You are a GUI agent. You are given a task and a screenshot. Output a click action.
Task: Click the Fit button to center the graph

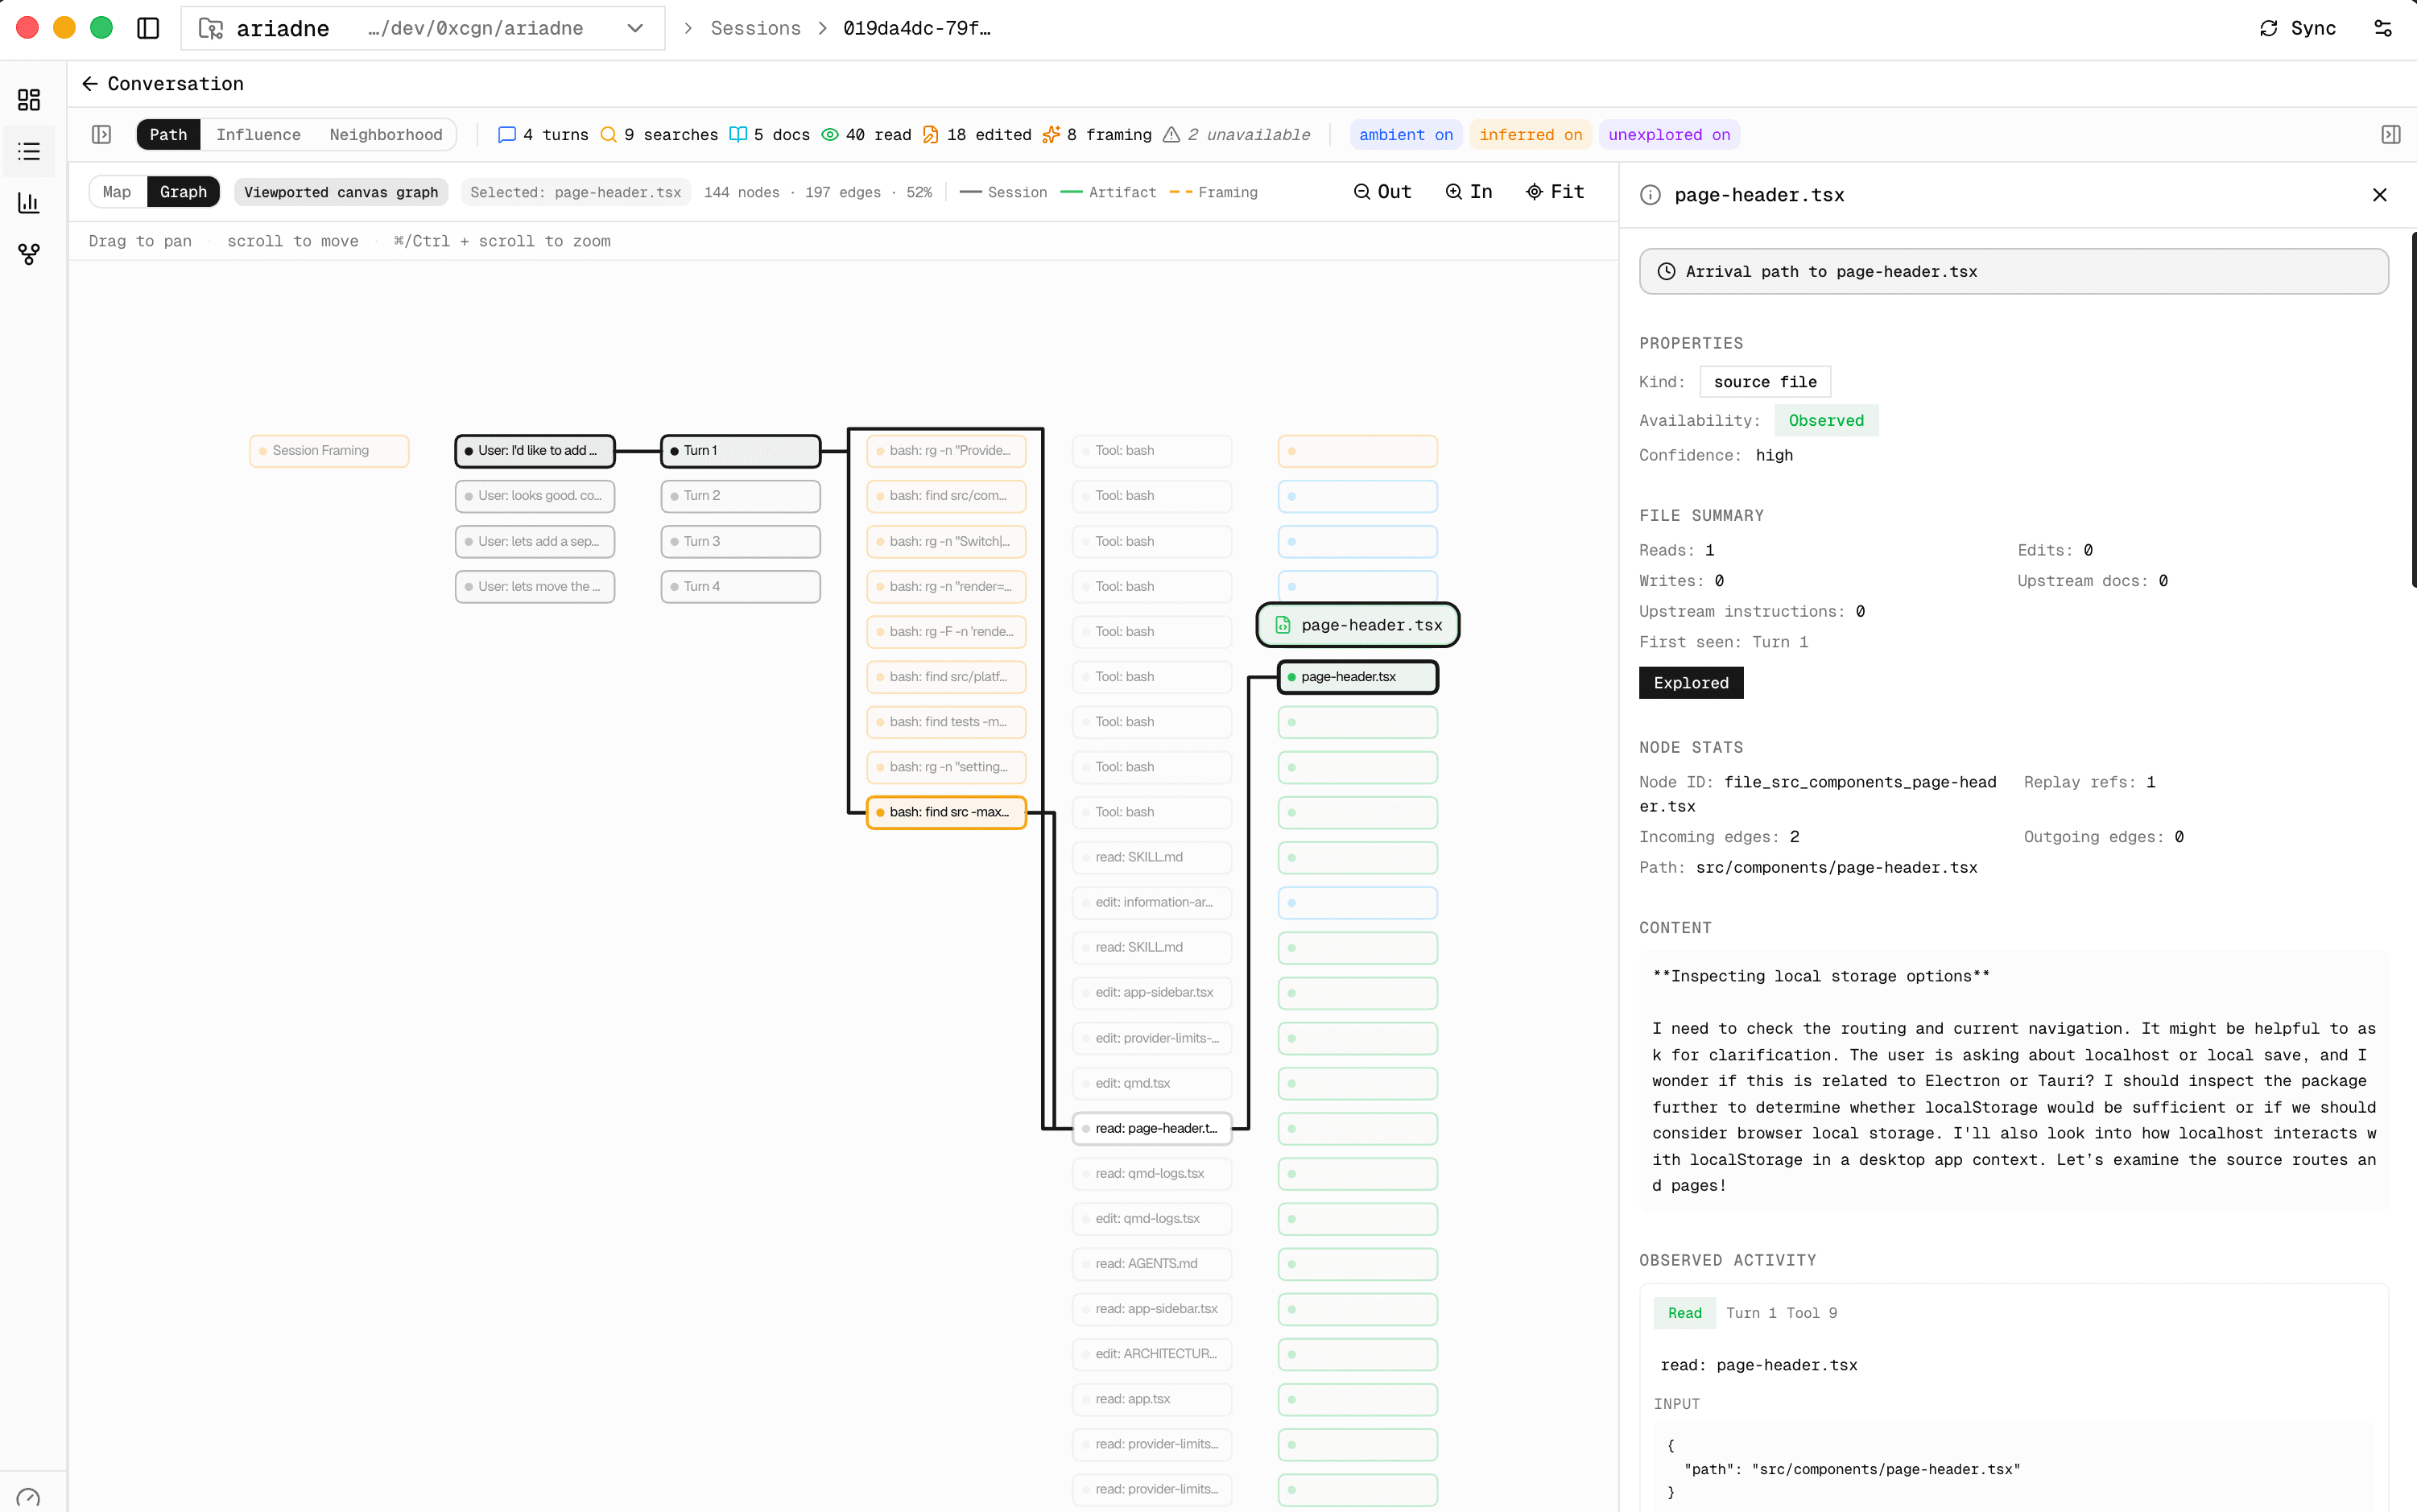click(1555, 191)
